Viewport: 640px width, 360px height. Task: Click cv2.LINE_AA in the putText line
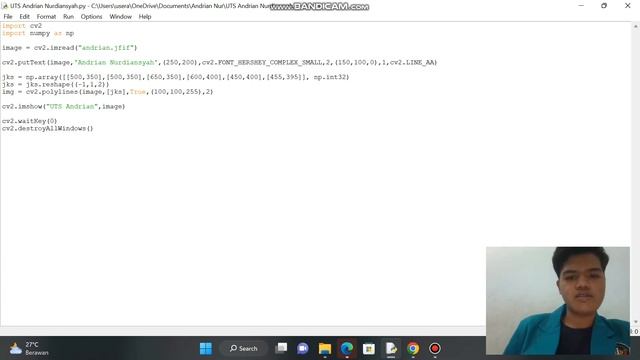pyautogui.click(x=412, y=62)
